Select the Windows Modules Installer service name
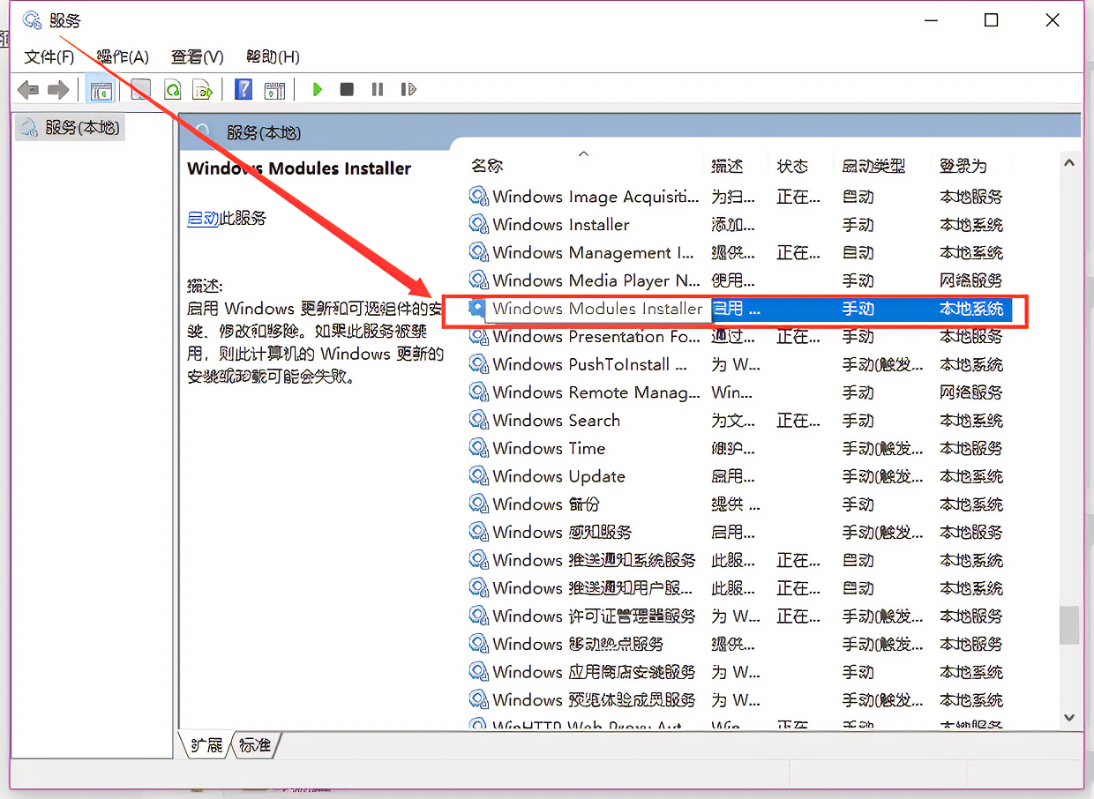This screenshot has width=1094, height=799. [597, 308]
